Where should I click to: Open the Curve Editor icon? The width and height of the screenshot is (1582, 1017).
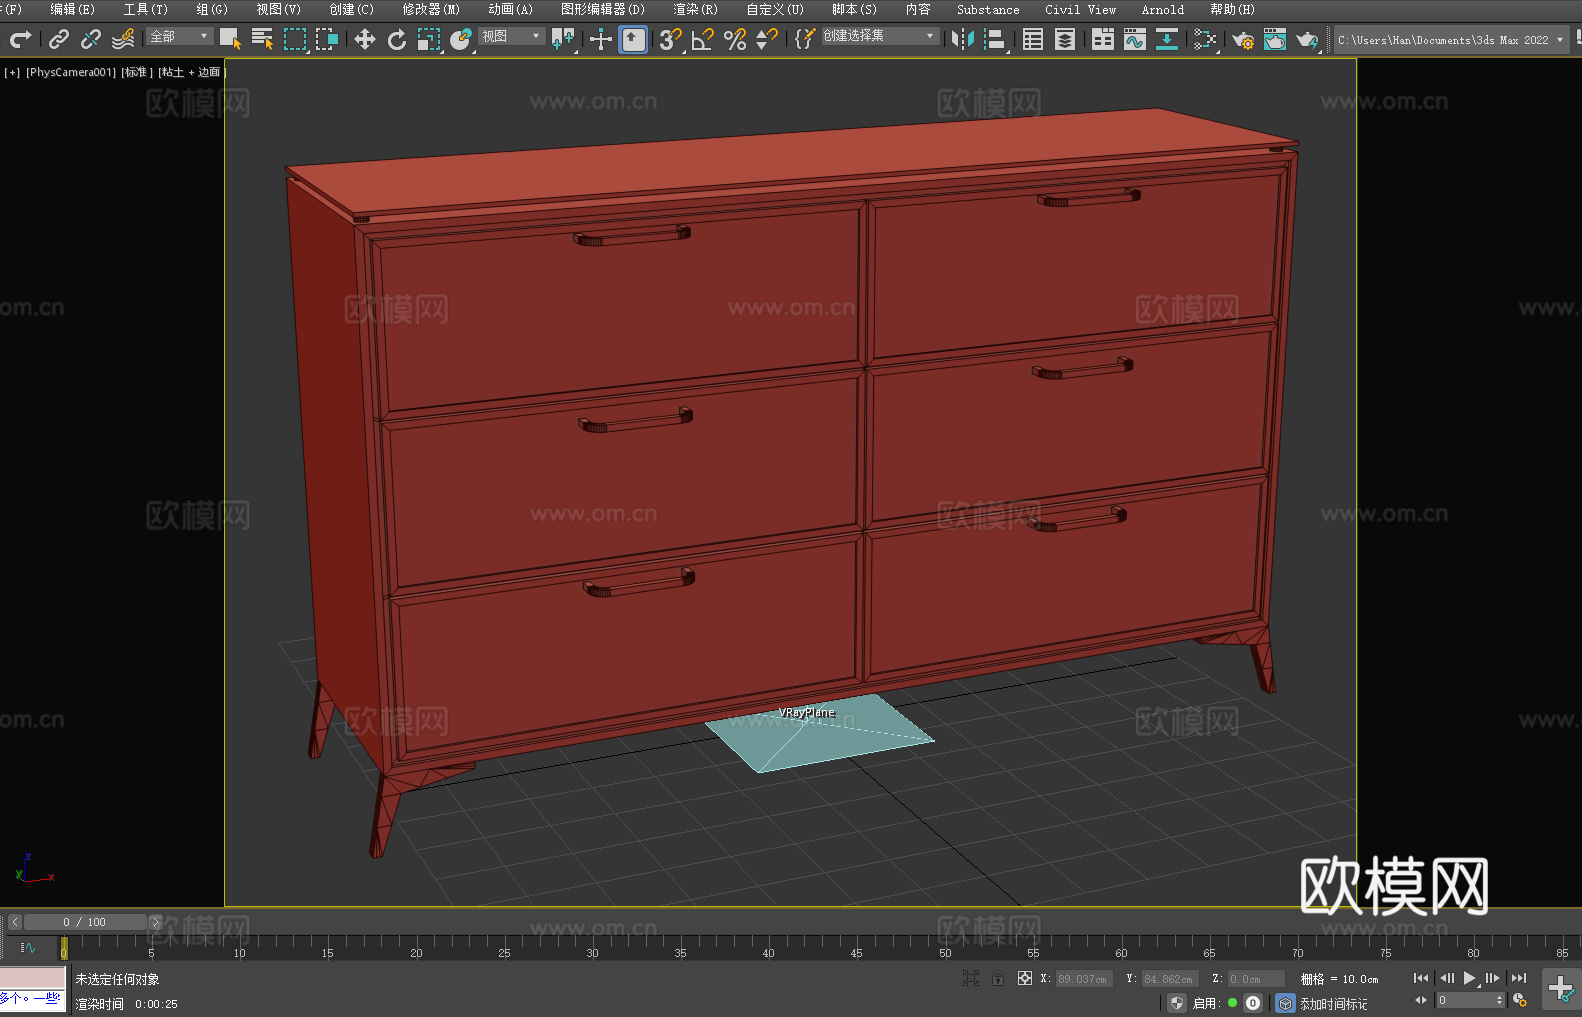1135,39
